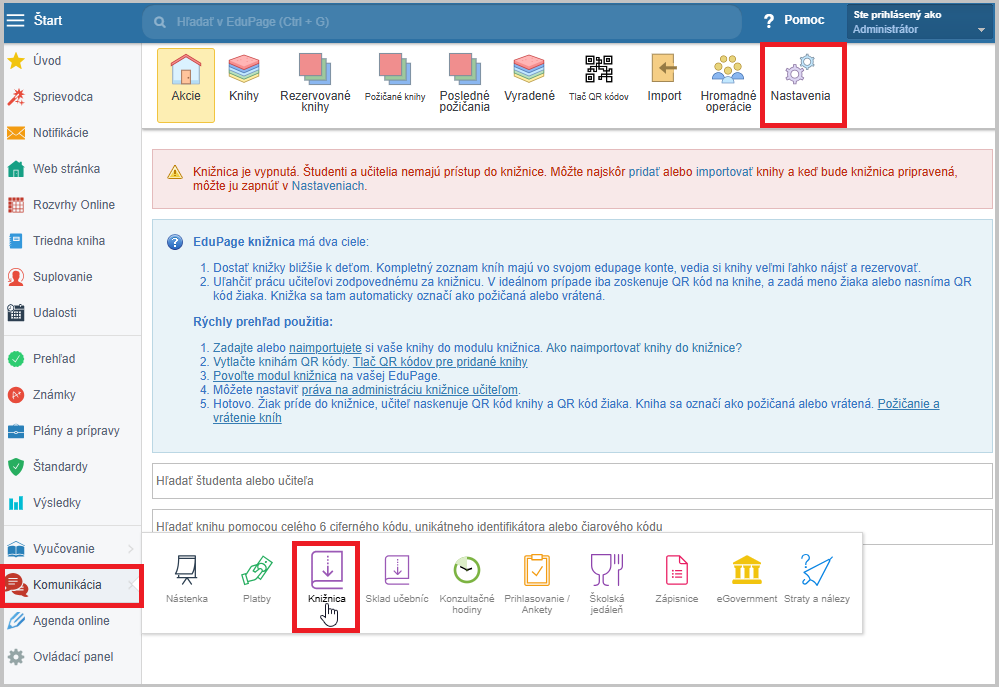Screen dimensions: 999x687
Task: Open Straty a nálezy lost and found
Action: pos(817,579)
